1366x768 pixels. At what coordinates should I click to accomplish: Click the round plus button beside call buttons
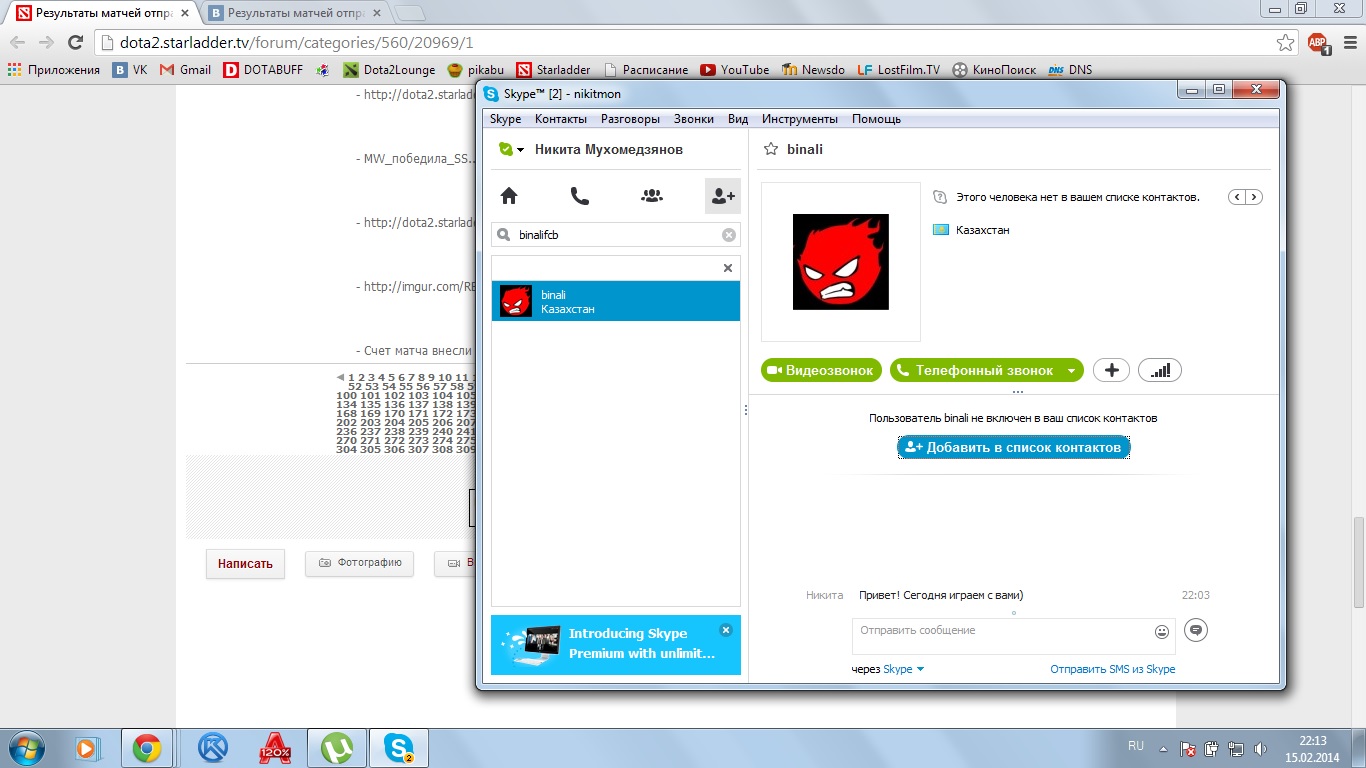(1111, 370)
